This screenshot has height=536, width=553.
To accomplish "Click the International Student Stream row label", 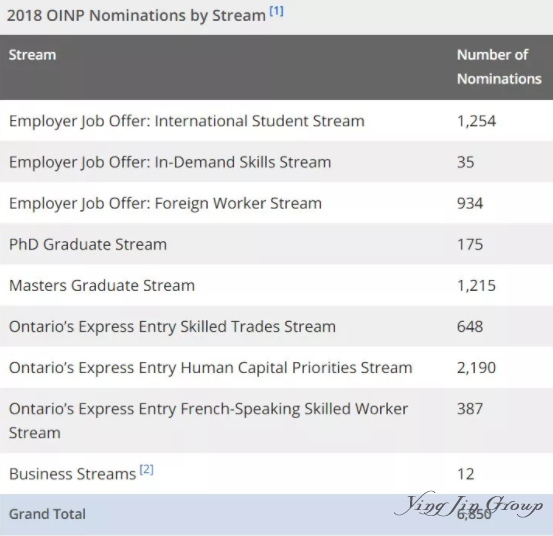I will [187, 121].
